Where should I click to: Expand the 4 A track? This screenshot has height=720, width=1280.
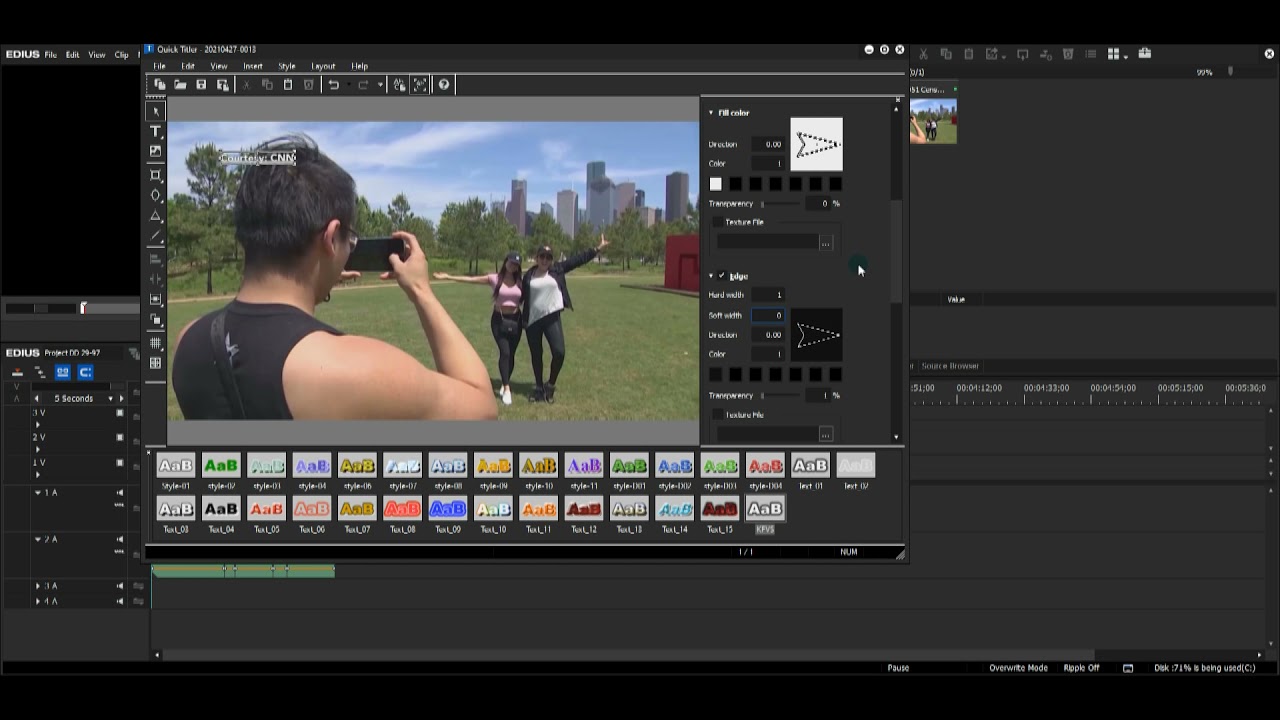pyautogui.click(x=38, y=601)
